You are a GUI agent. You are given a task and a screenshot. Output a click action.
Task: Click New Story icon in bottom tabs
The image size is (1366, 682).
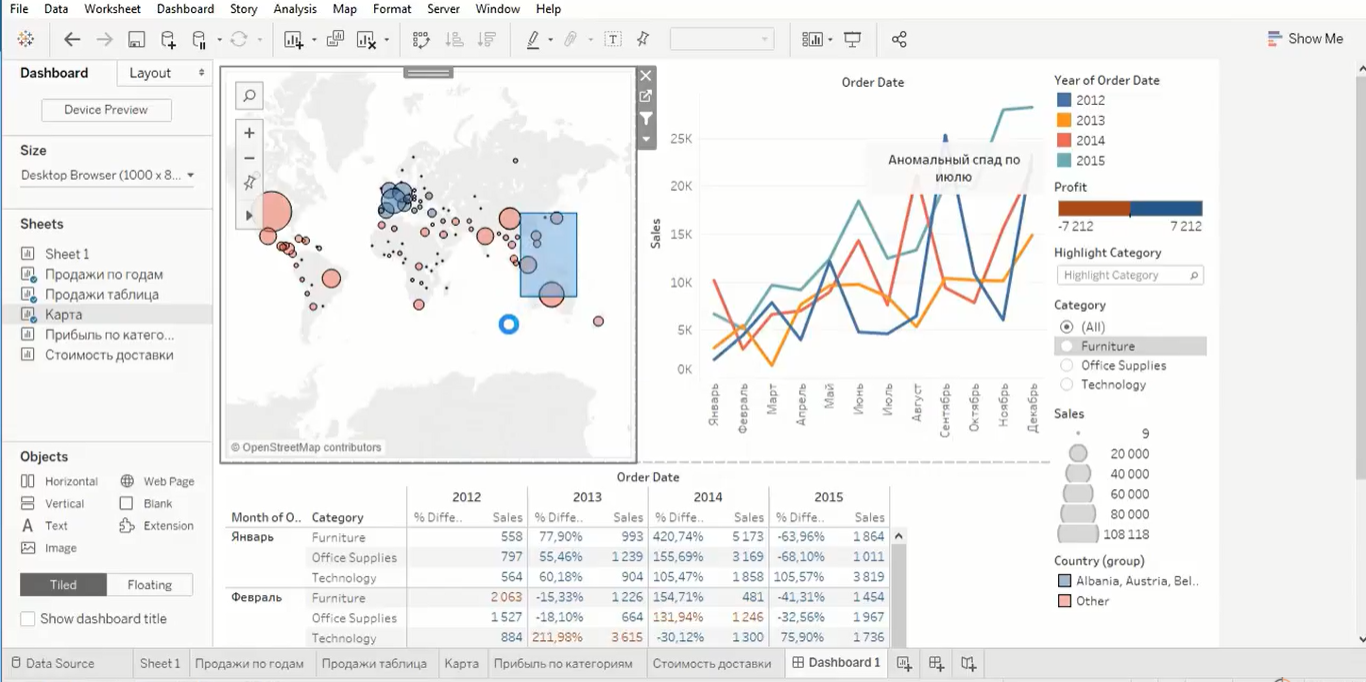968,663
